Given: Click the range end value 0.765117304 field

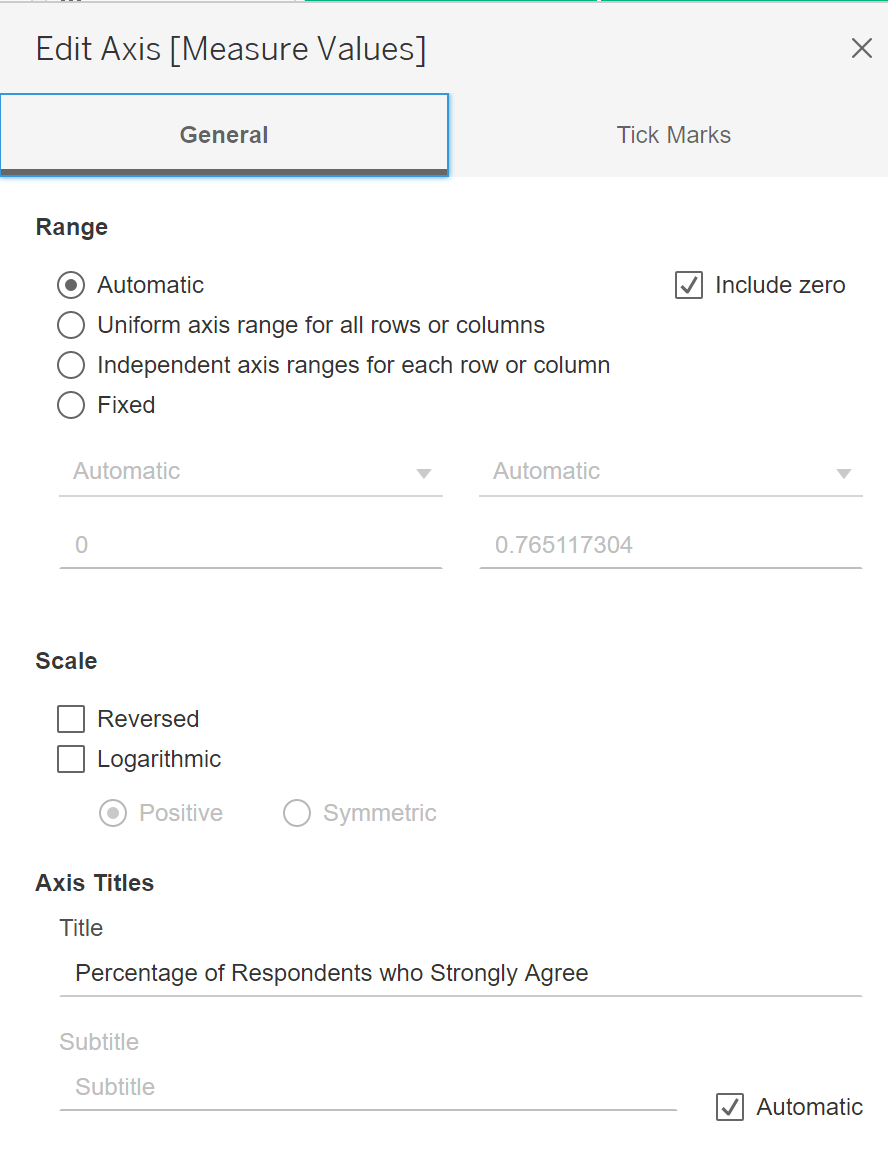Looking at the screenshot, I should click(x=670, y=546).
